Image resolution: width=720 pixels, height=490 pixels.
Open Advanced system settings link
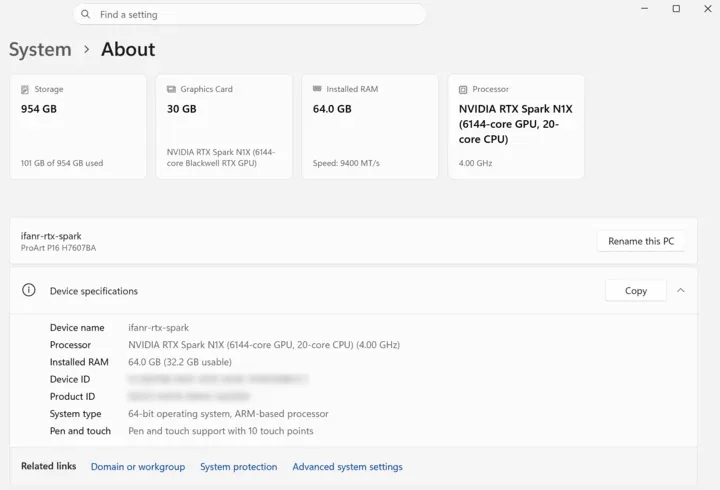click(x=348, y=467)
